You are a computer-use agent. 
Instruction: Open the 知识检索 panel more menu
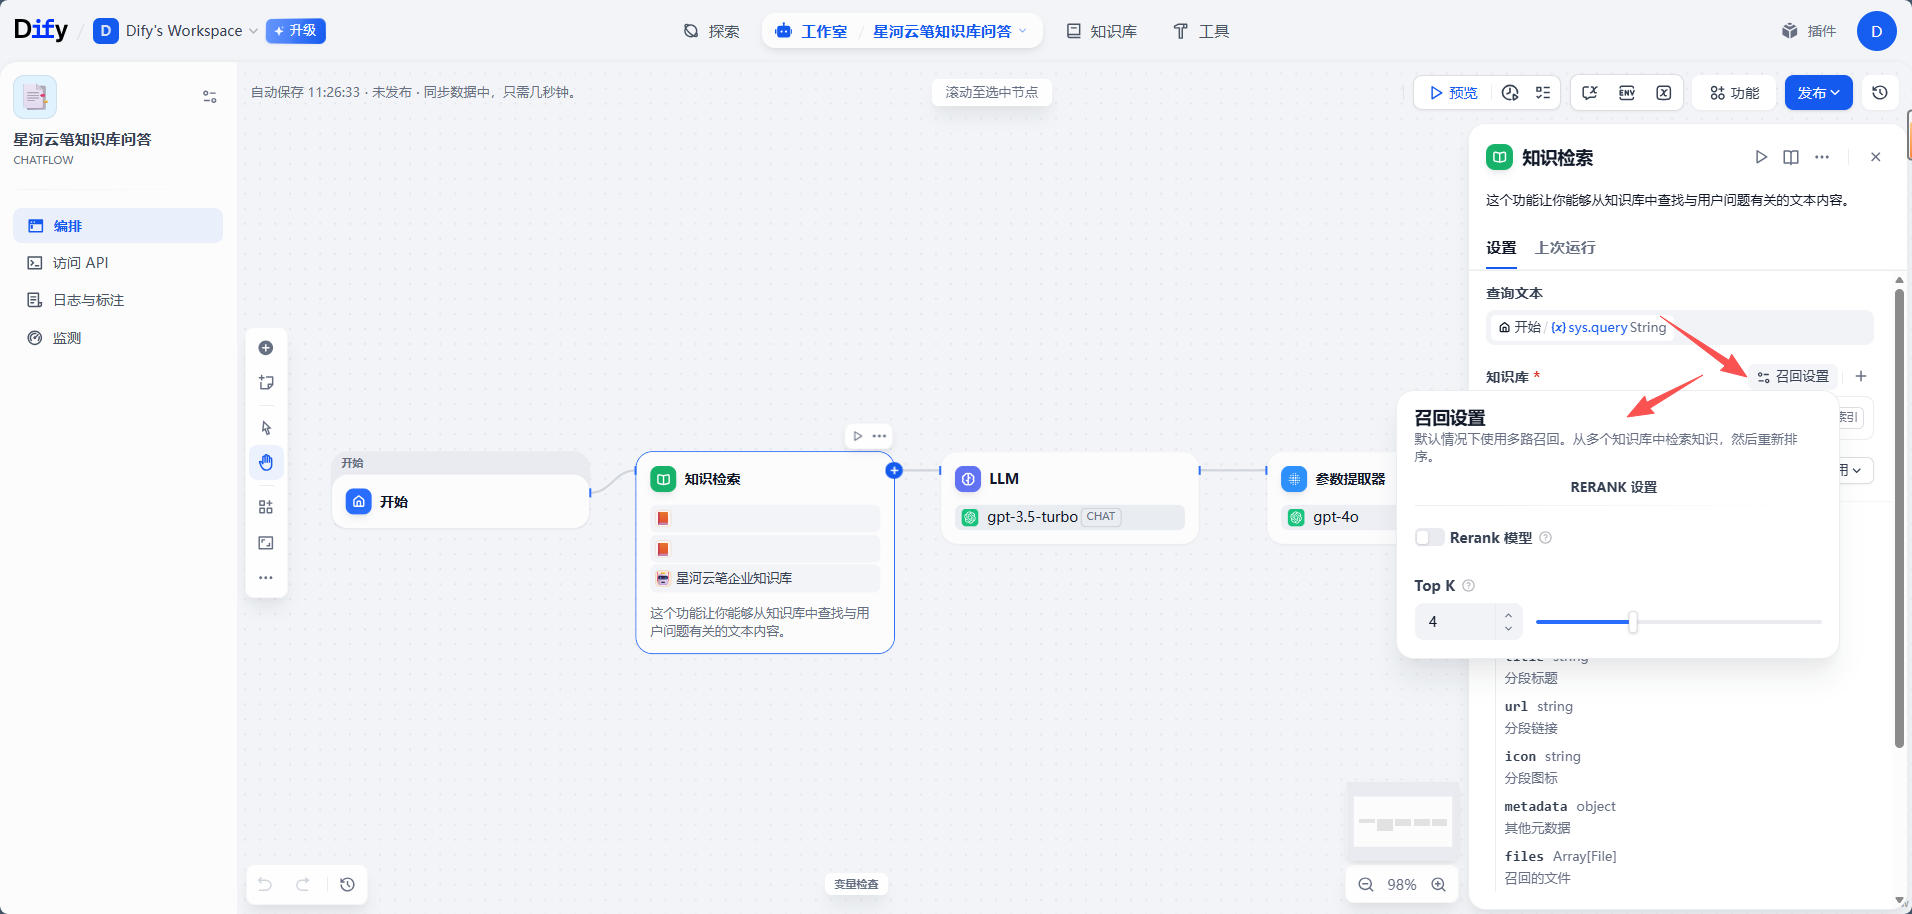(1822, 157)
